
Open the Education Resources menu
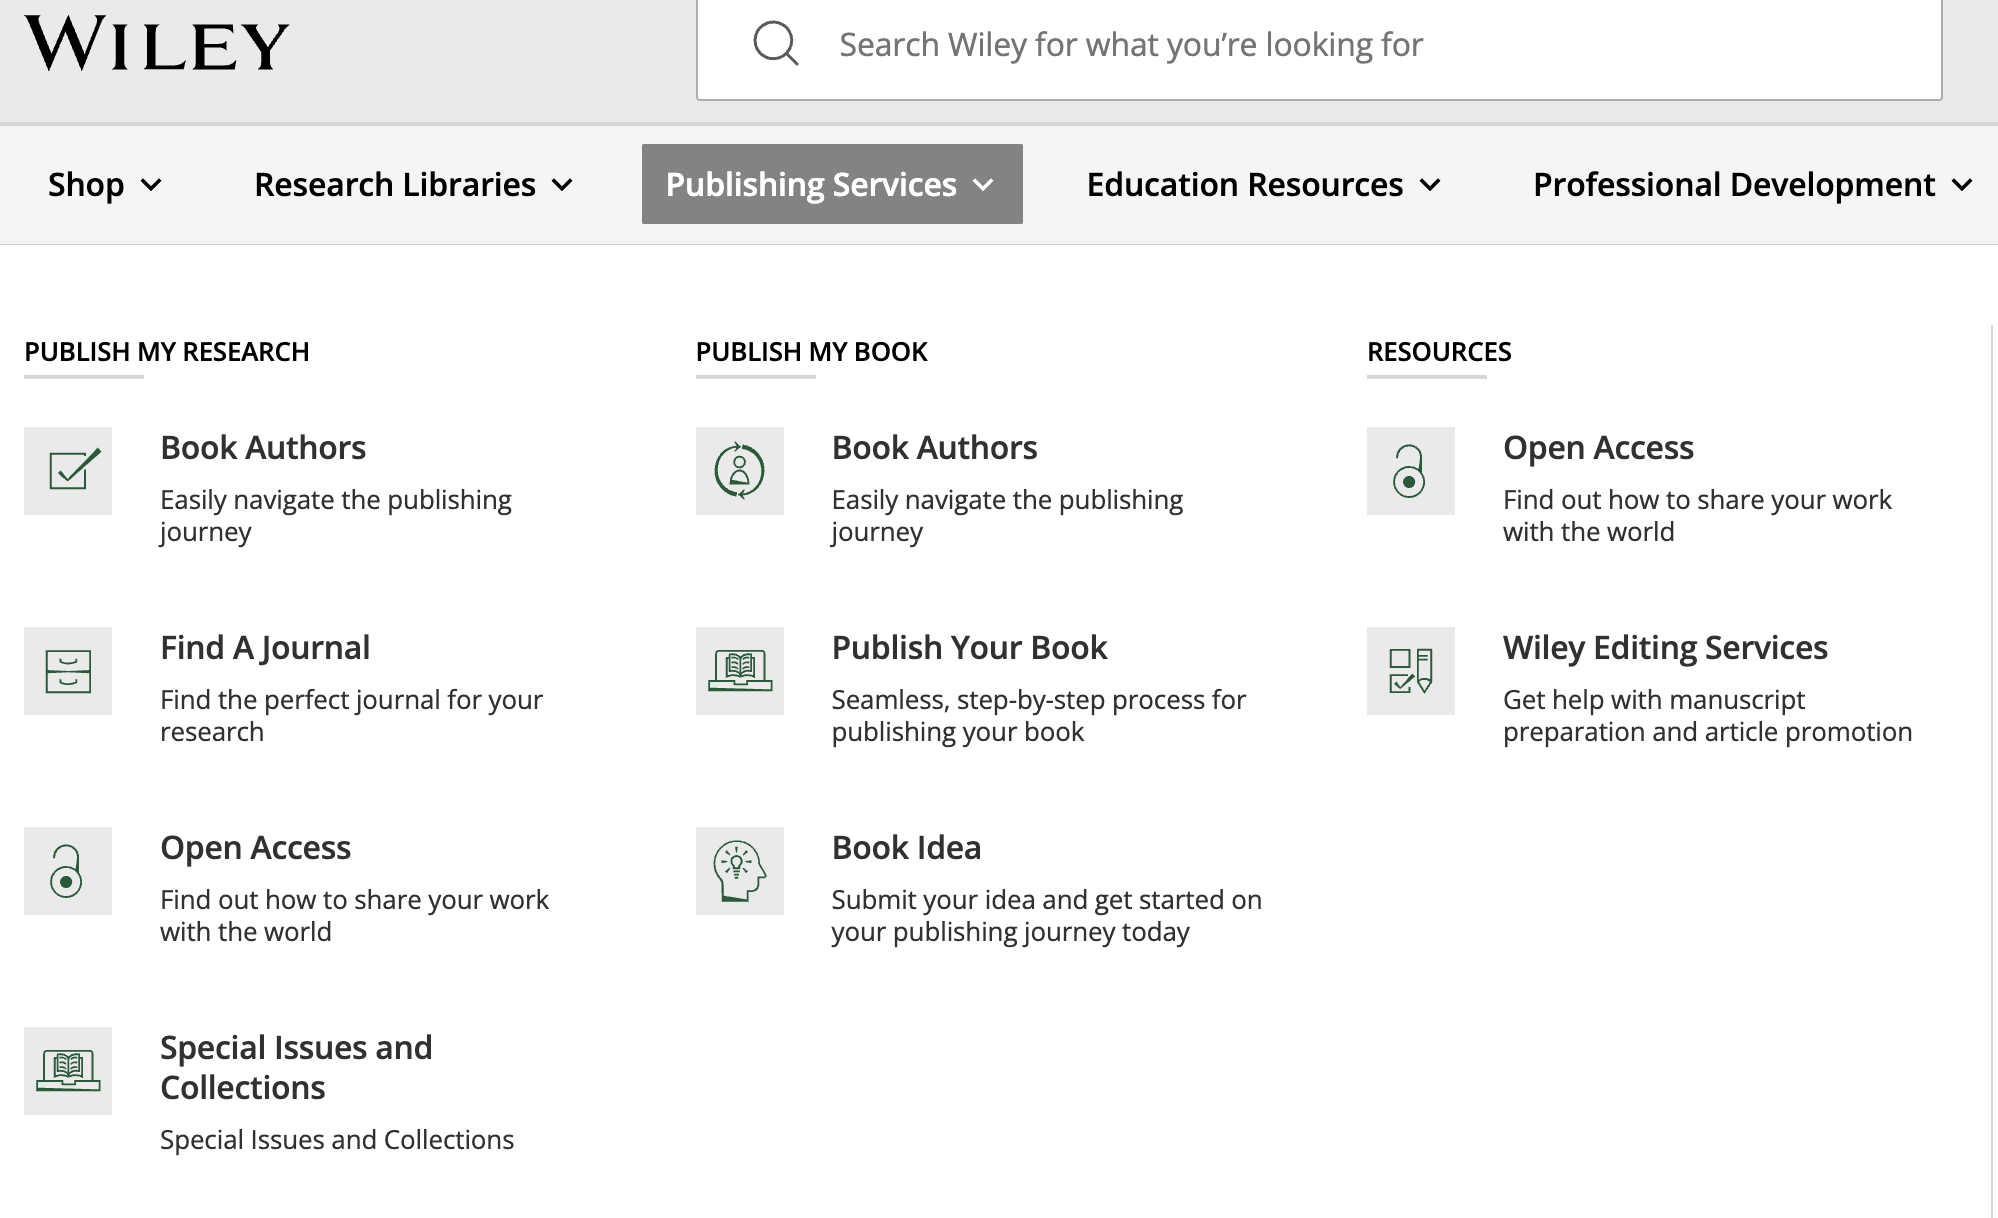click(1263, 184)
